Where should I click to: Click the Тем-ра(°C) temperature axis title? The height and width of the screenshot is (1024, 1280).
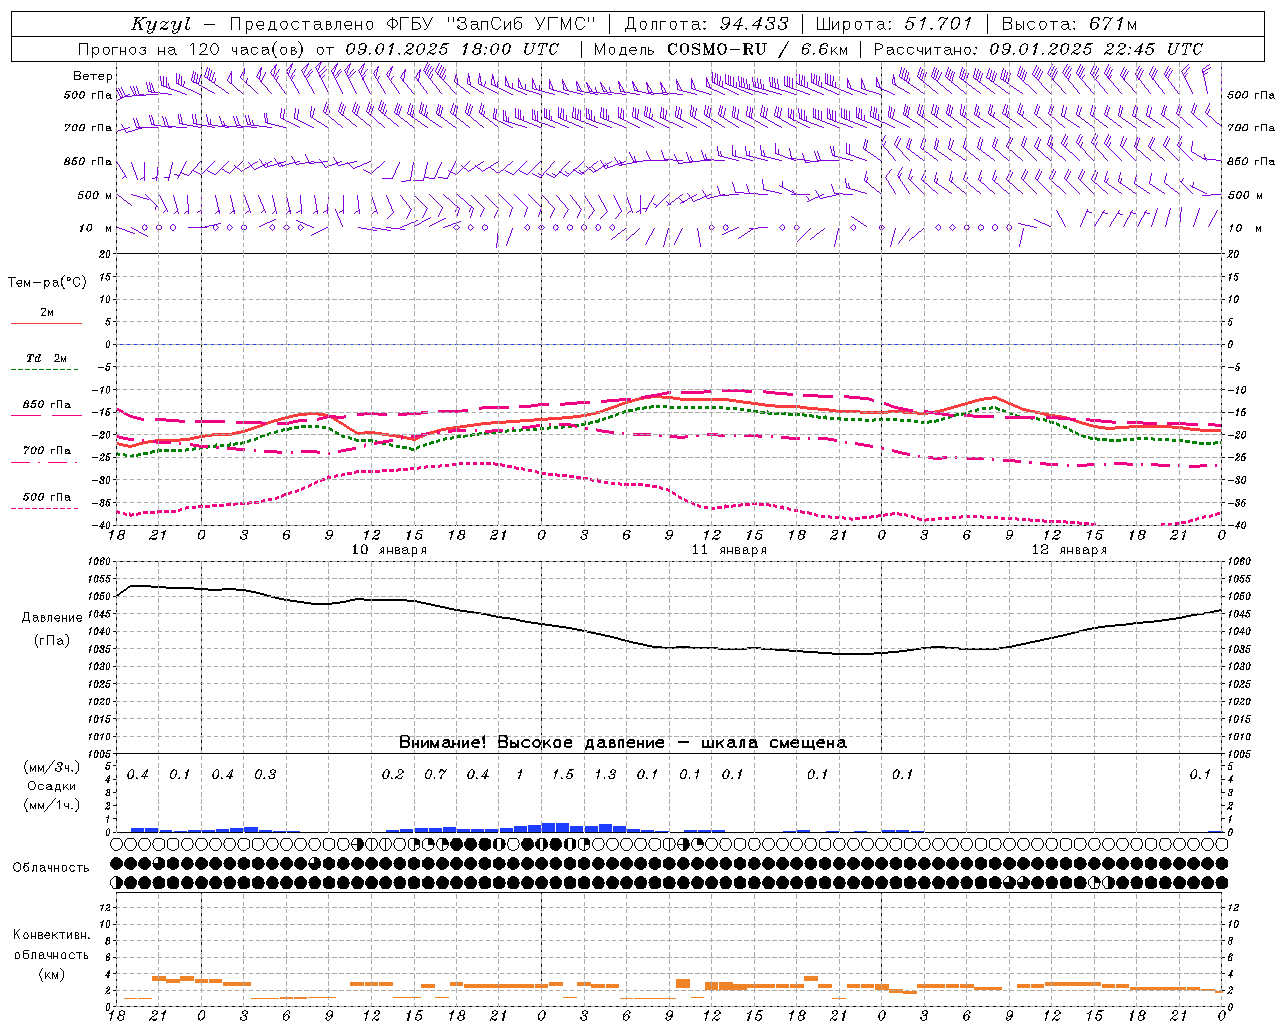[x=47, y=283]
